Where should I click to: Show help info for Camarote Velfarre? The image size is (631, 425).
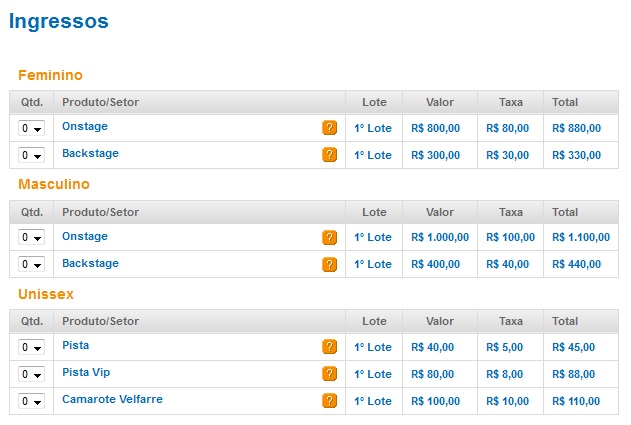329,401
